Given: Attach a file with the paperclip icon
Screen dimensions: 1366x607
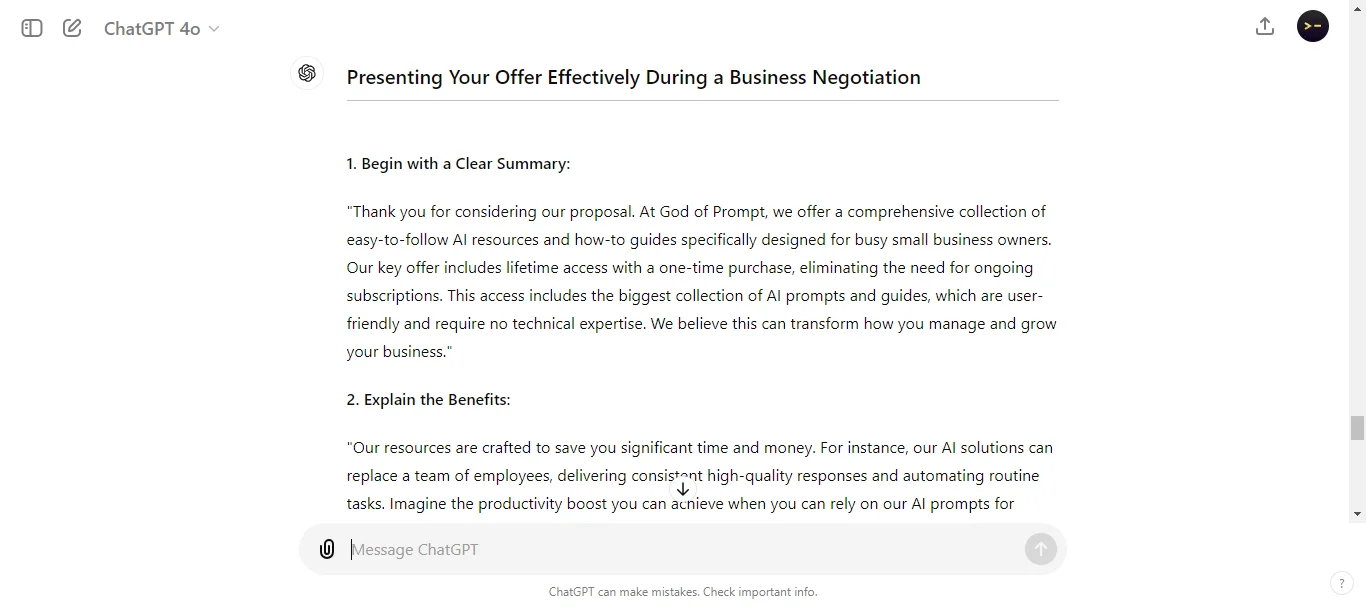Looking at the screenshot, I should 327,549.
